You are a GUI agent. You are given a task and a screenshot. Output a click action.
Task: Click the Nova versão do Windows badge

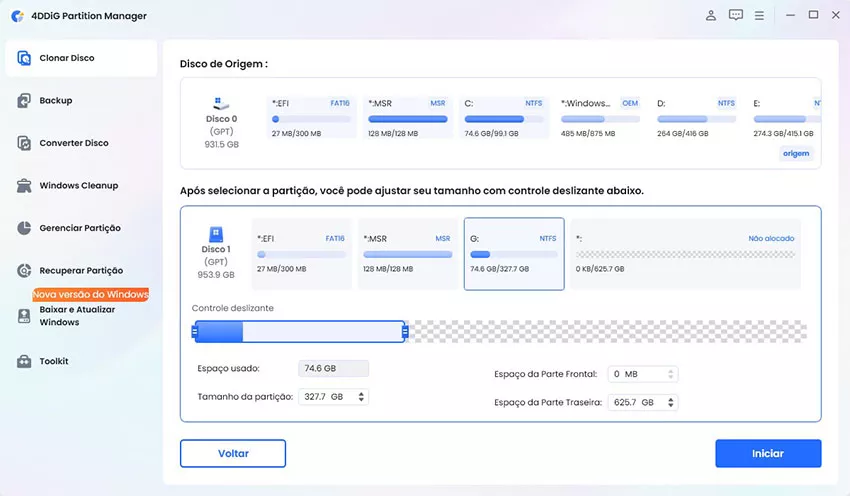pyautogui.click(x=91, y=294)
